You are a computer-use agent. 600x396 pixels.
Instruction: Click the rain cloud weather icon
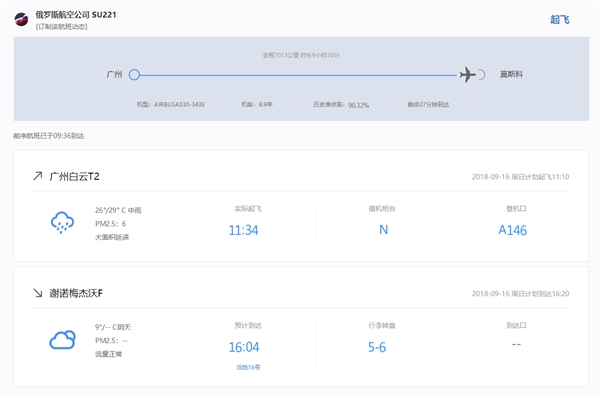[x=62, y=222]
